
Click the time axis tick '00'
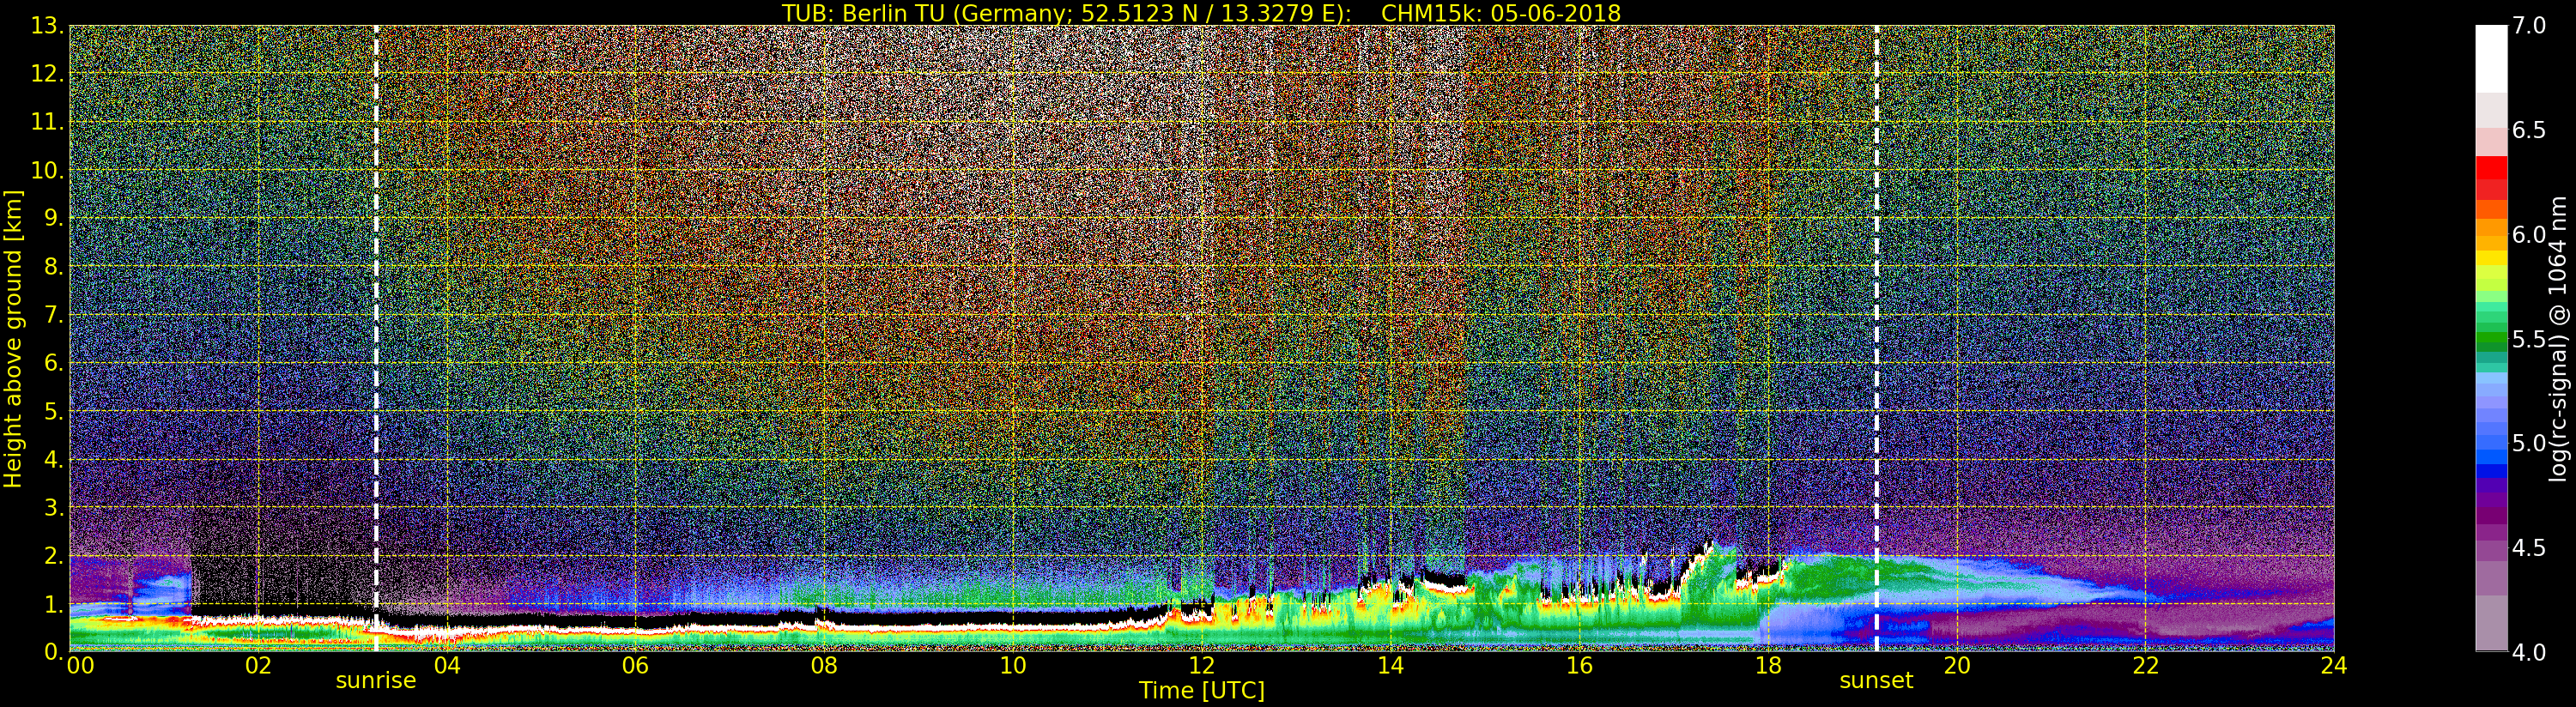pos(80,666)
